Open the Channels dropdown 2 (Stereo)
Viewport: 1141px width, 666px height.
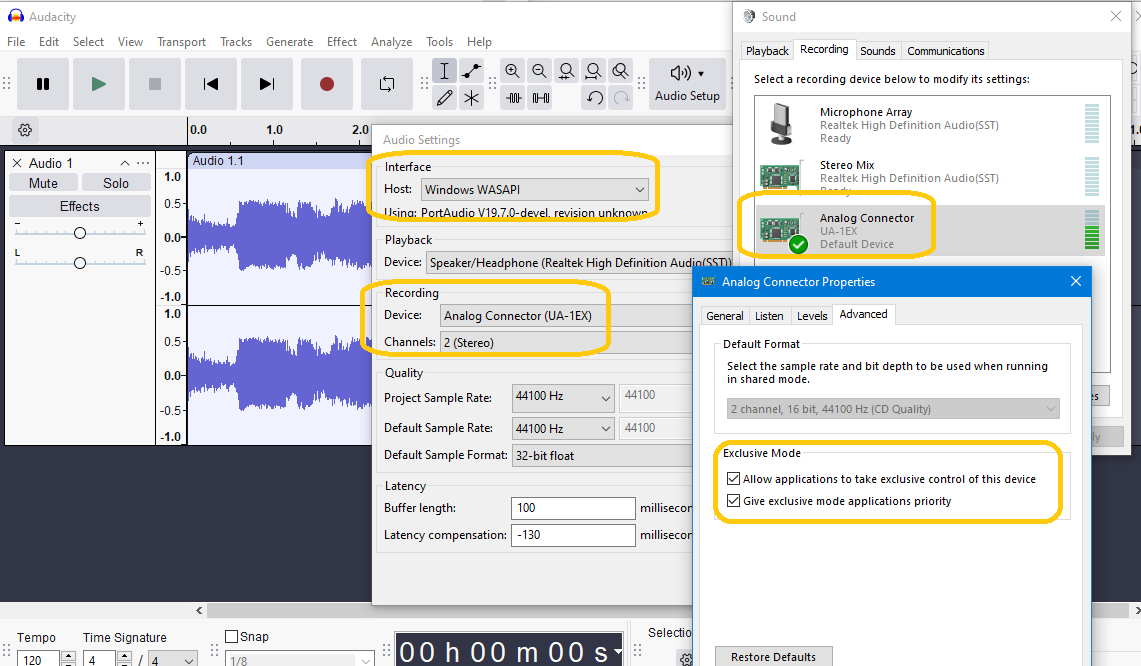click(567, 343)
